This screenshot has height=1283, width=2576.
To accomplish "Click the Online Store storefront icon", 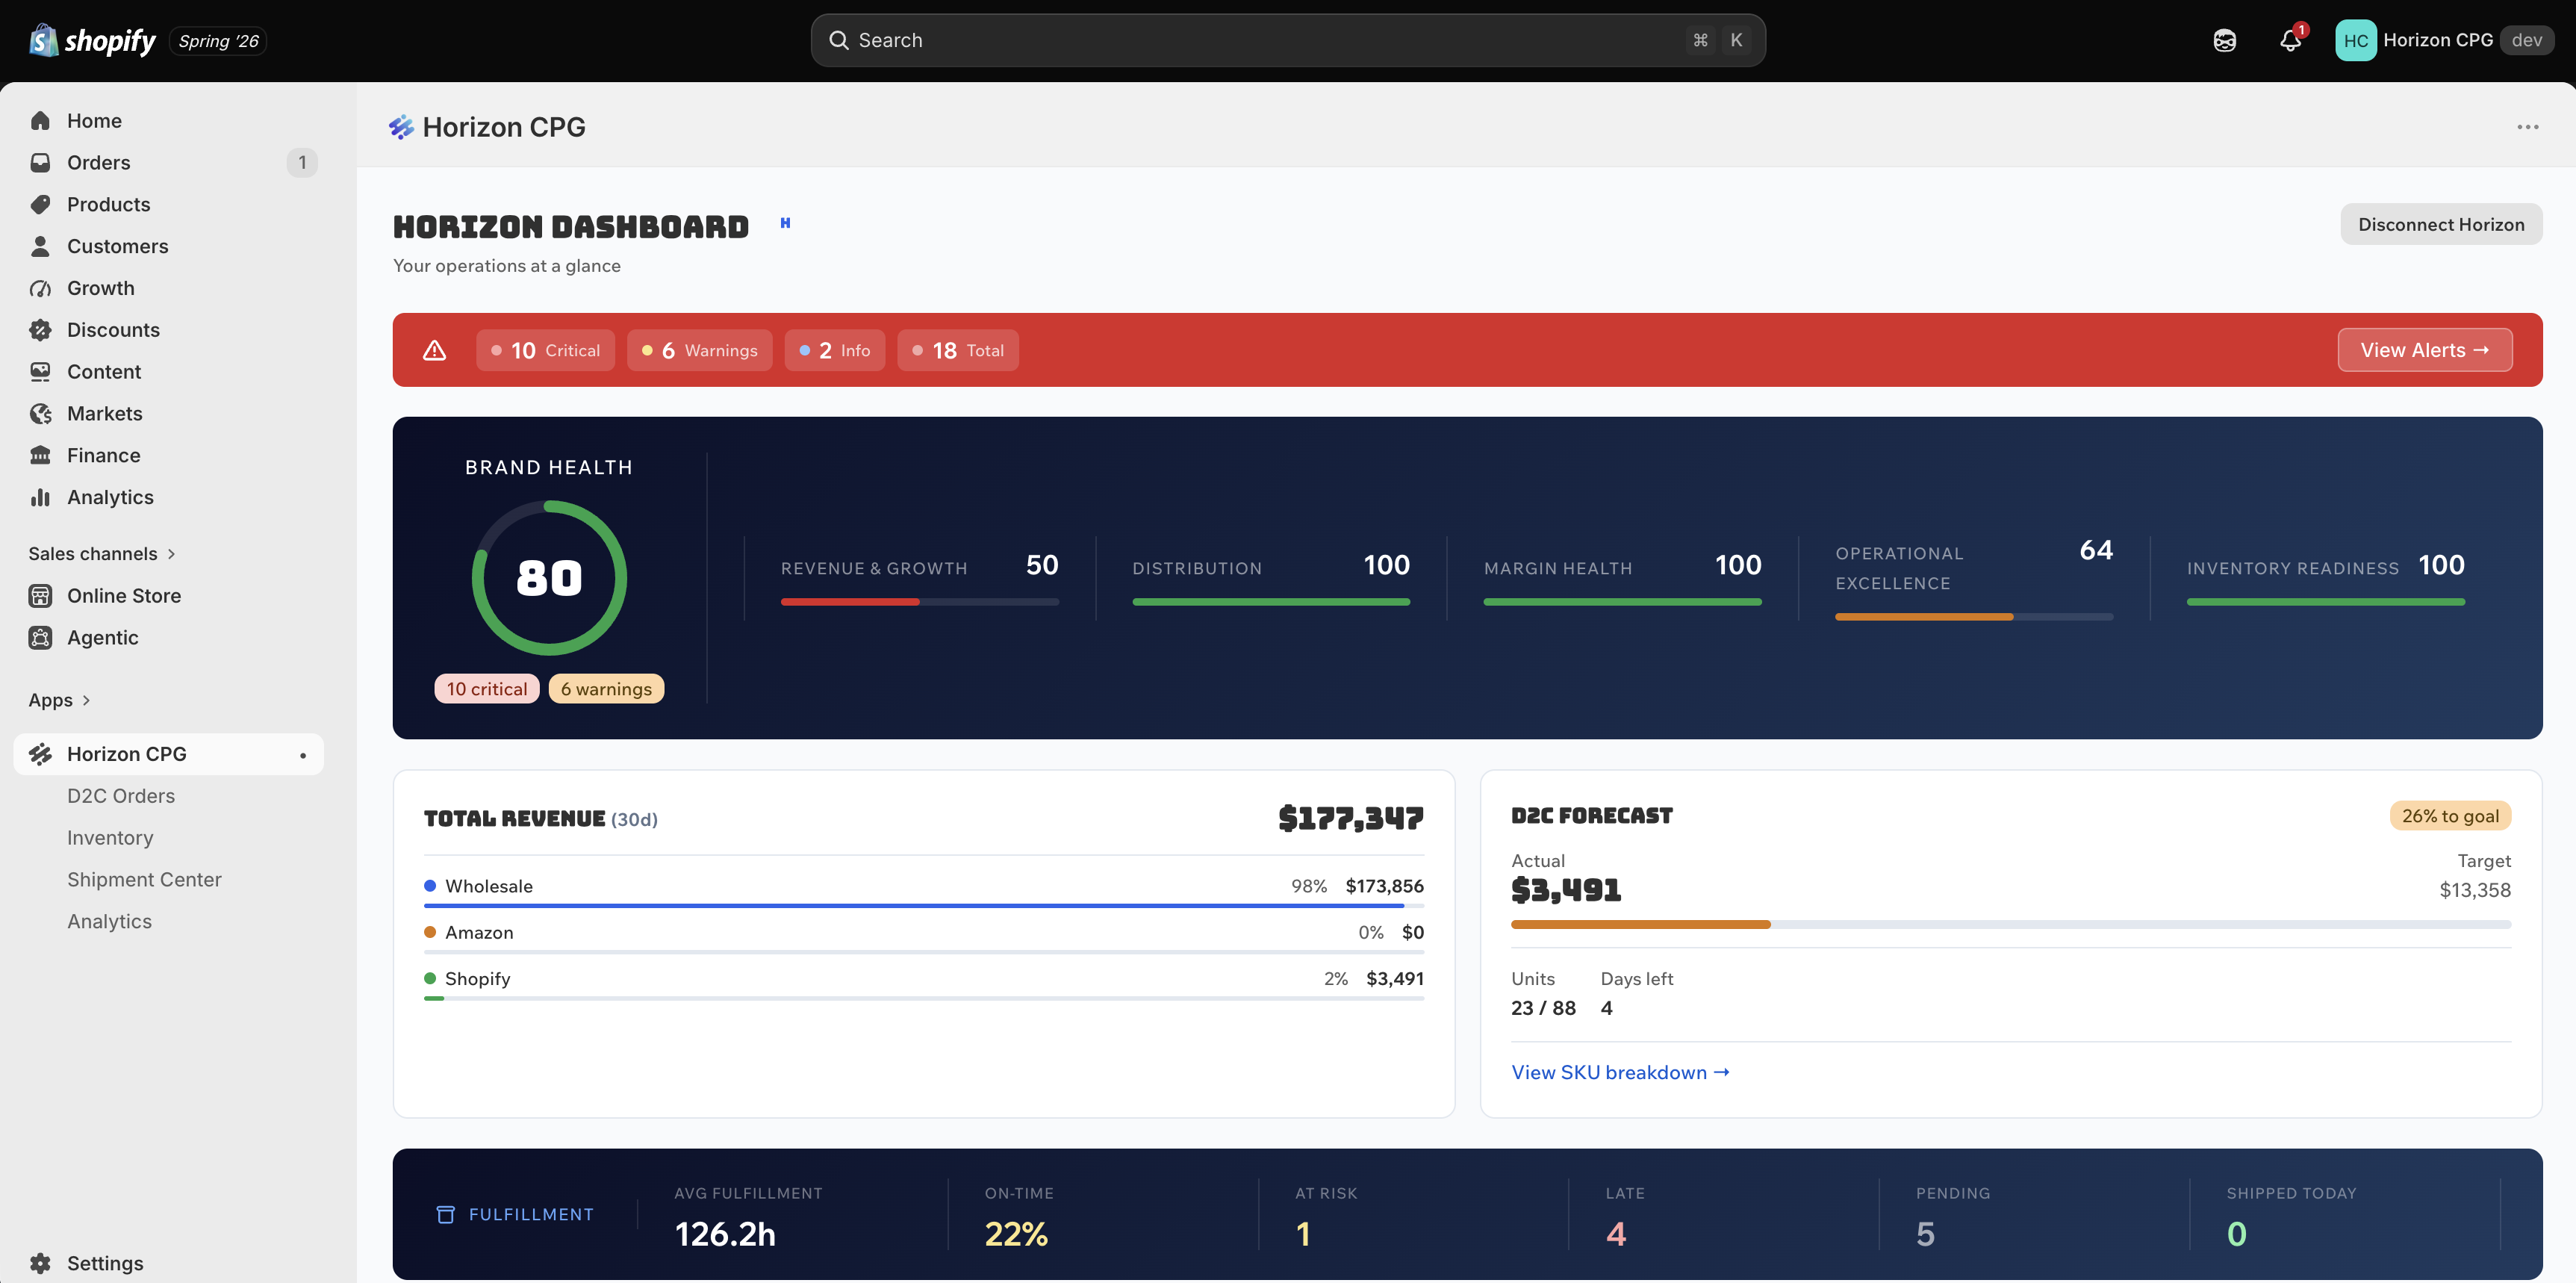I will point(40,596).
